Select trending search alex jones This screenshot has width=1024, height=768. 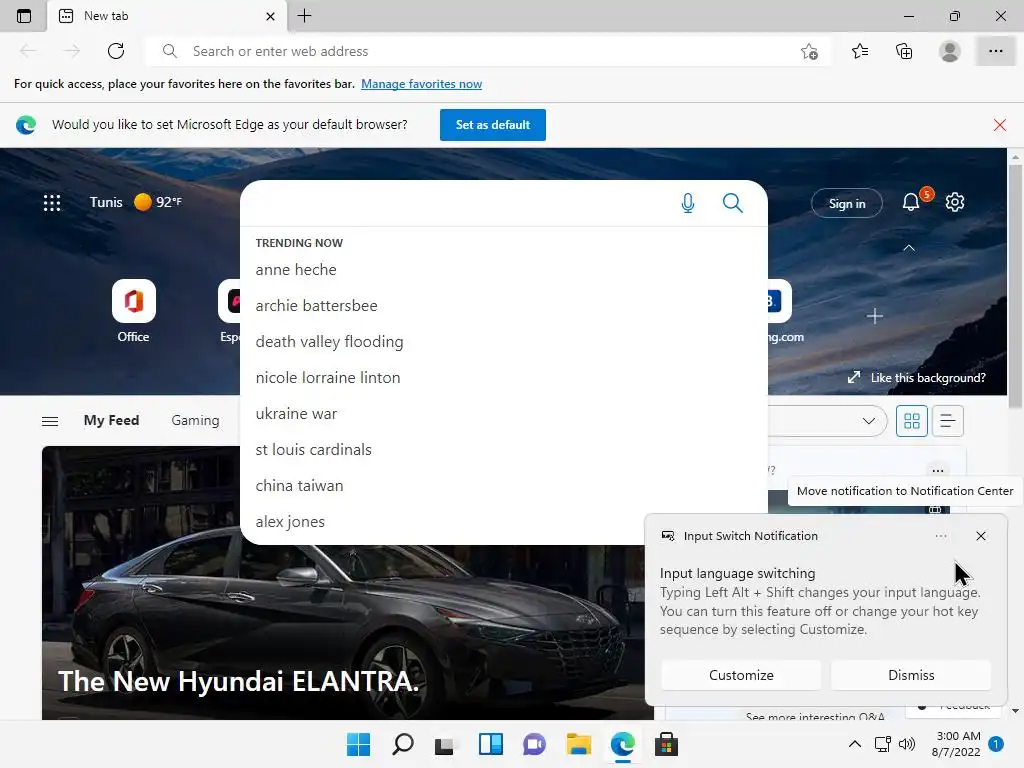pos(290,521)
